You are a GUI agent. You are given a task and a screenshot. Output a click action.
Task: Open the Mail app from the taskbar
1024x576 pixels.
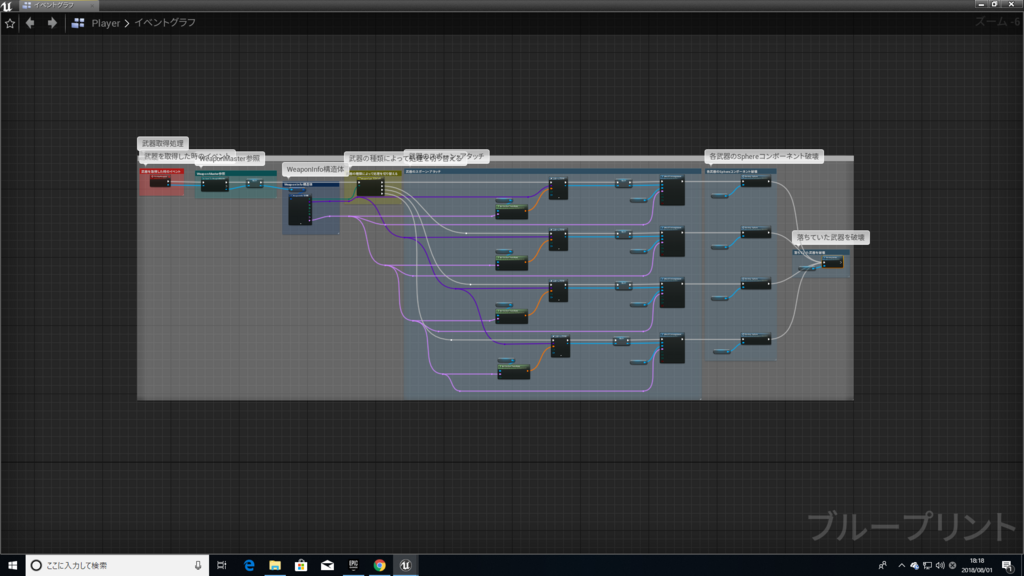[x=327, y=566]
